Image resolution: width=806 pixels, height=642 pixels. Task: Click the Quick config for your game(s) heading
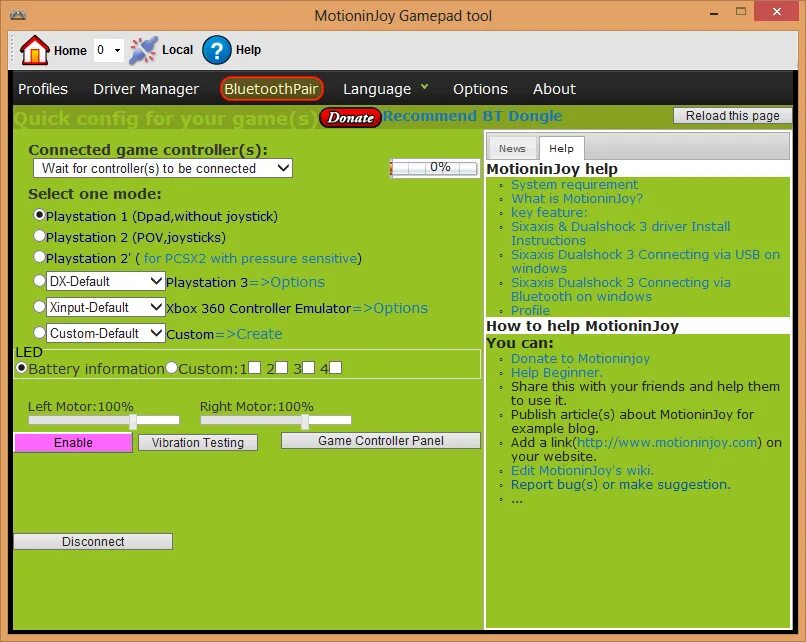pyautogui.click(x=165, y=119)
